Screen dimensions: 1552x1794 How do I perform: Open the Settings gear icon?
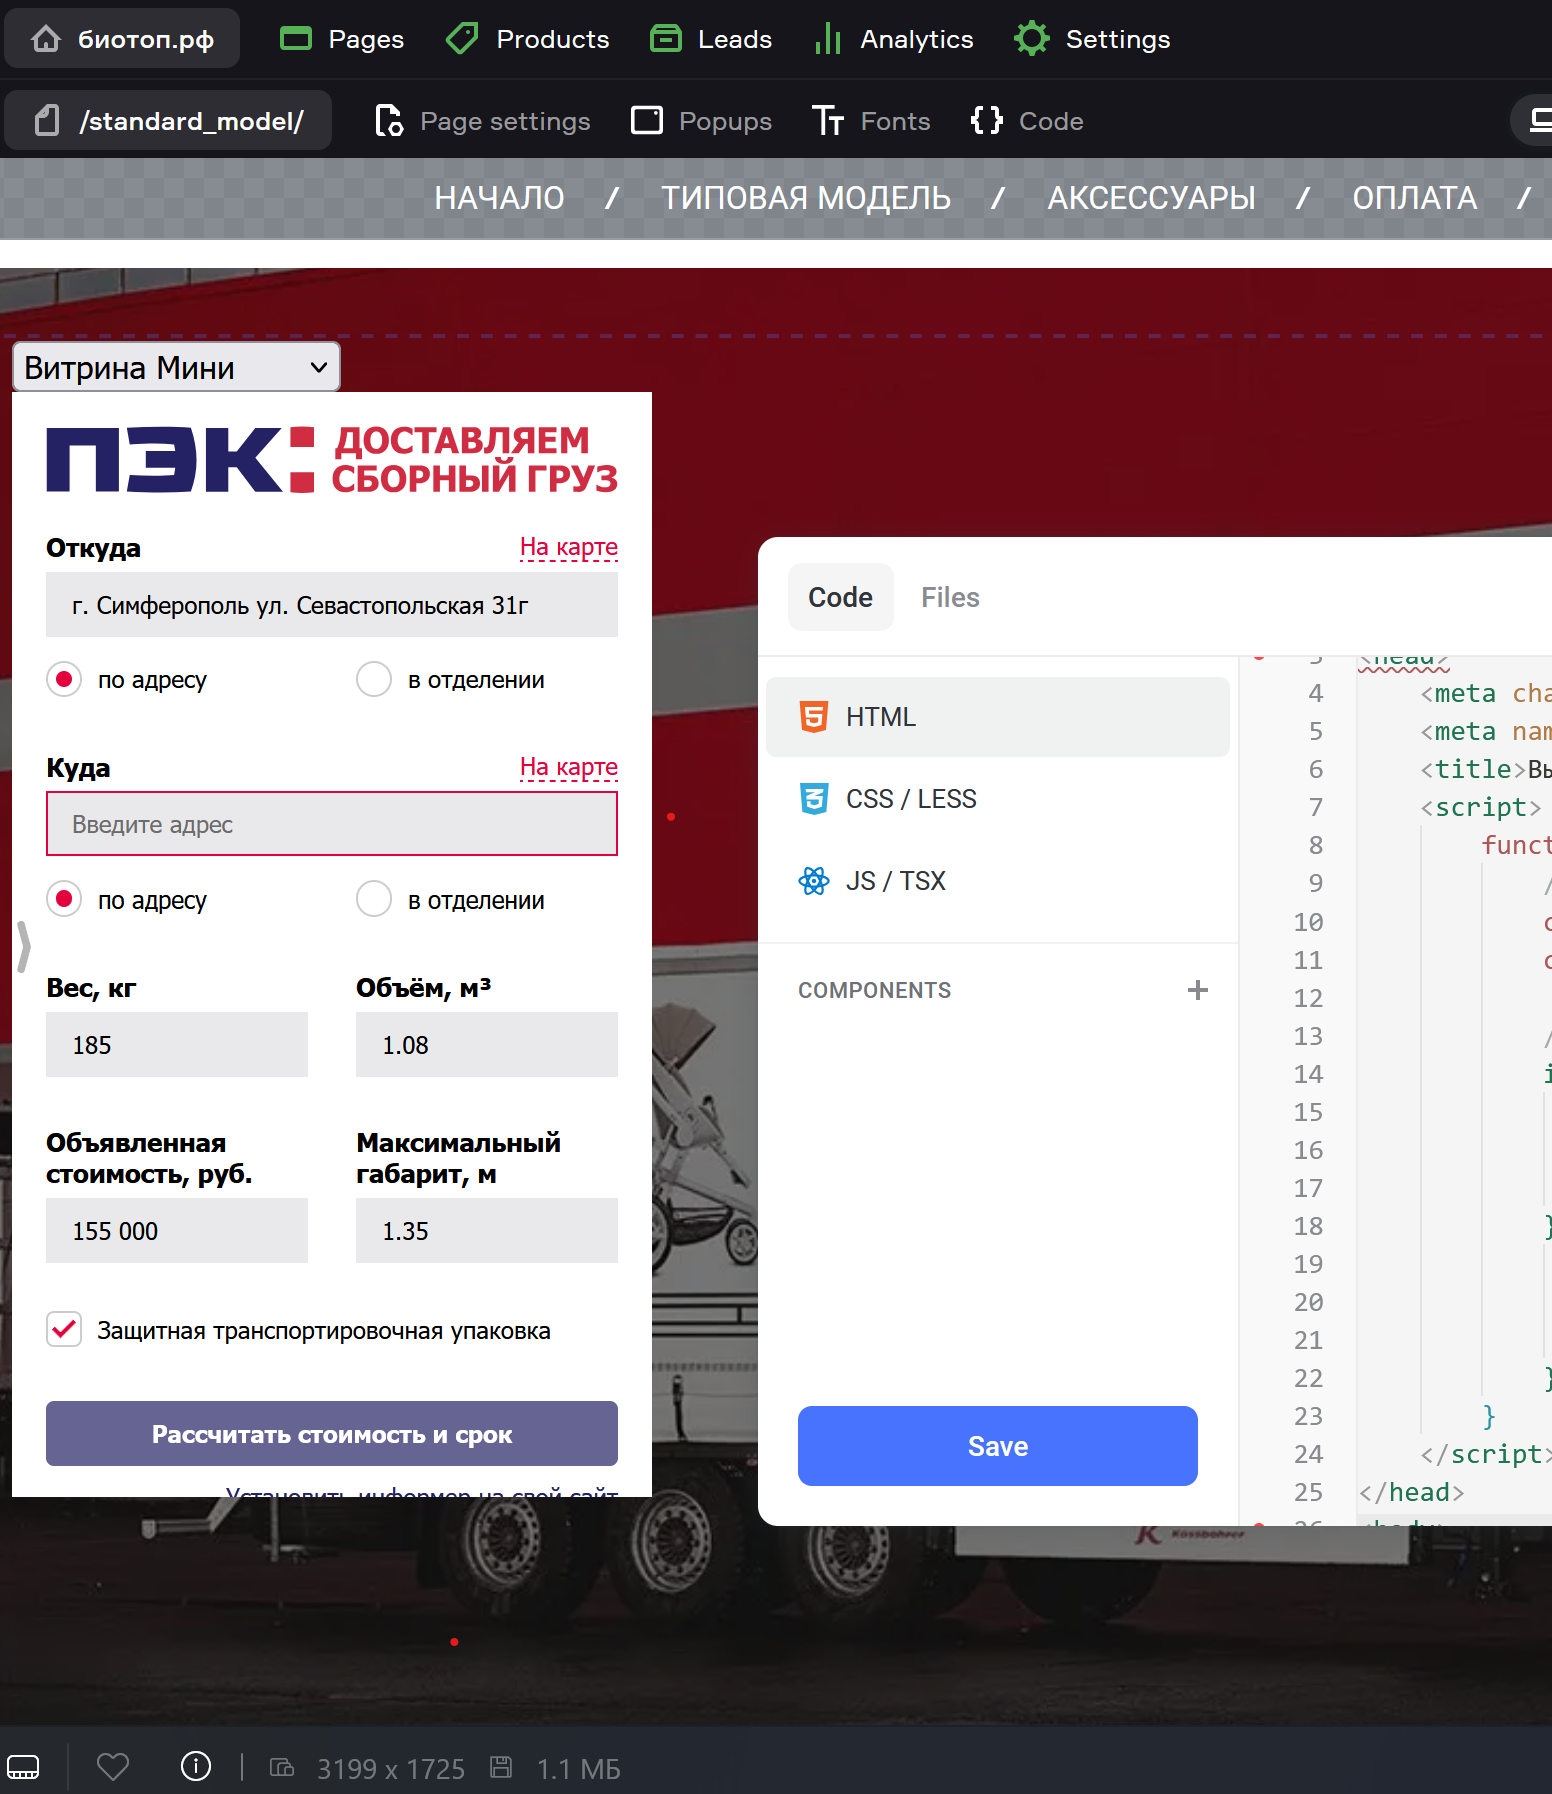(1032, 39)
